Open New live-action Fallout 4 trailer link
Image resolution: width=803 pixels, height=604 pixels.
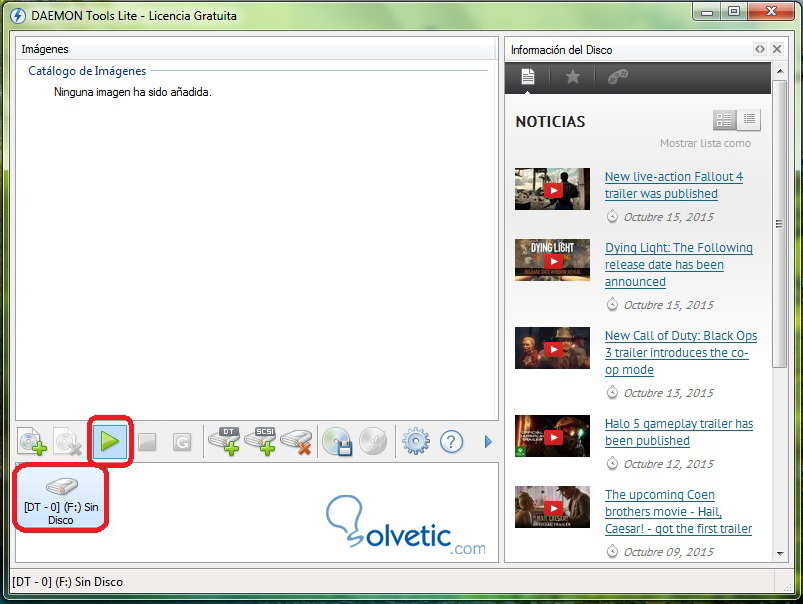coord(673,185)
